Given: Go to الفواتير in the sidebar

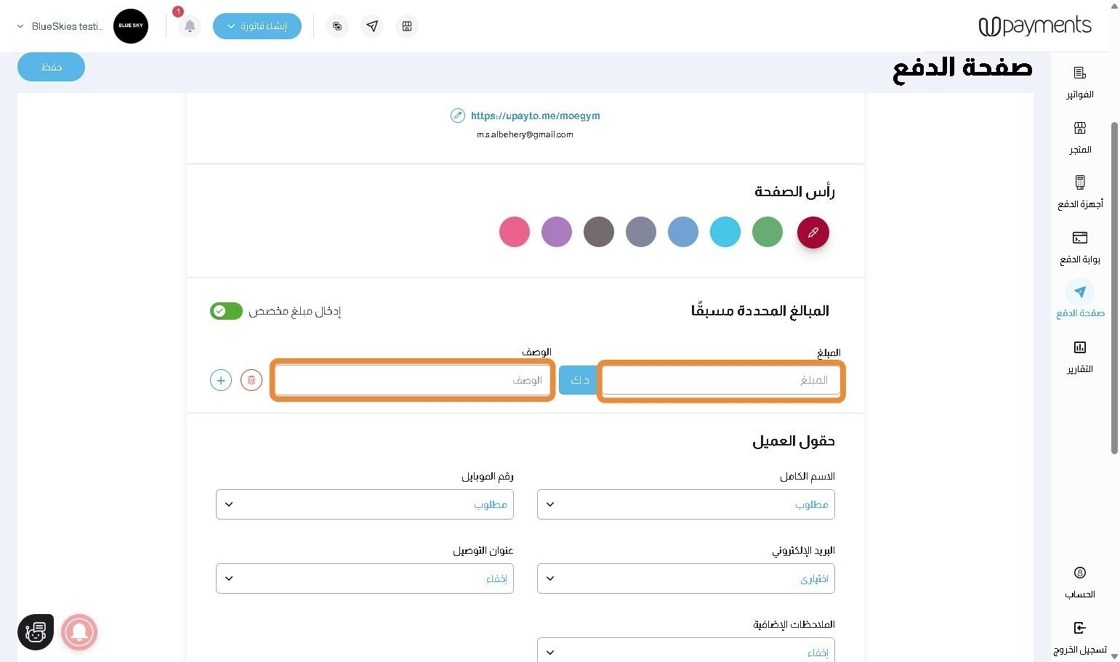Looking at the screenshot, I should [1079, 82].
